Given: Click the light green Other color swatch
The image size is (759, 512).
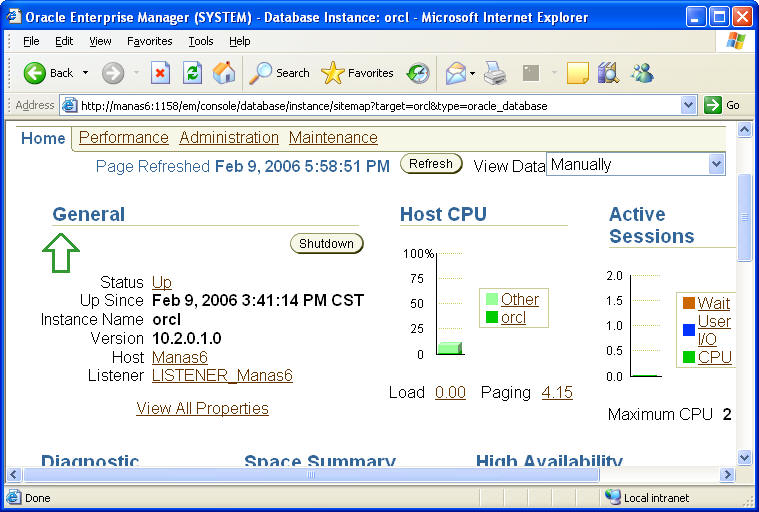Looking at the screenshot, I should tap(492, 299).
